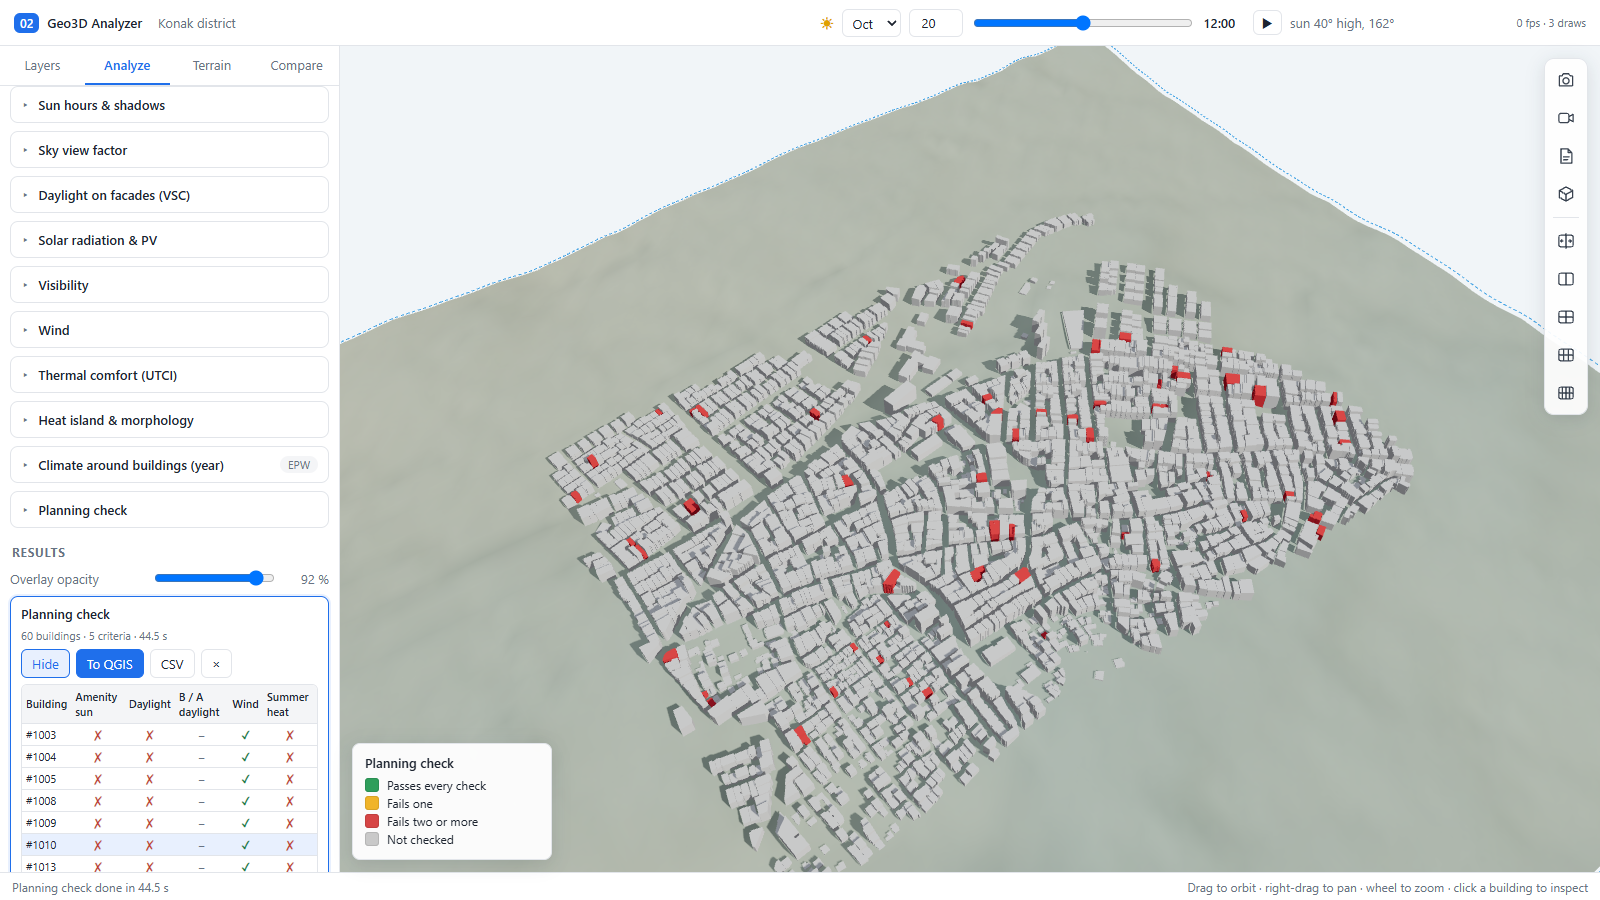Viewport: 1600px width, 900px height.
Task: Click the video record icon
Action: (1566, 118)
